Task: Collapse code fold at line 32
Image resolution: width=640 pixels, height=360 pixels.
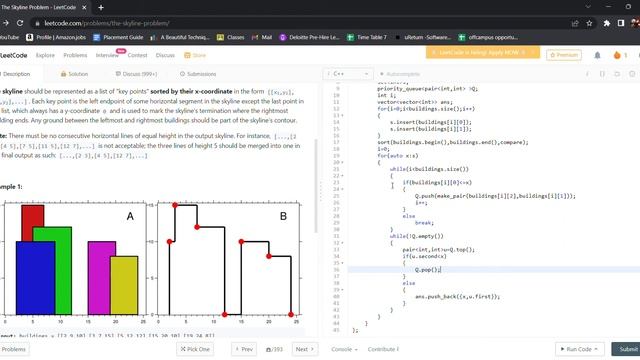Action: tap(342, 243)
